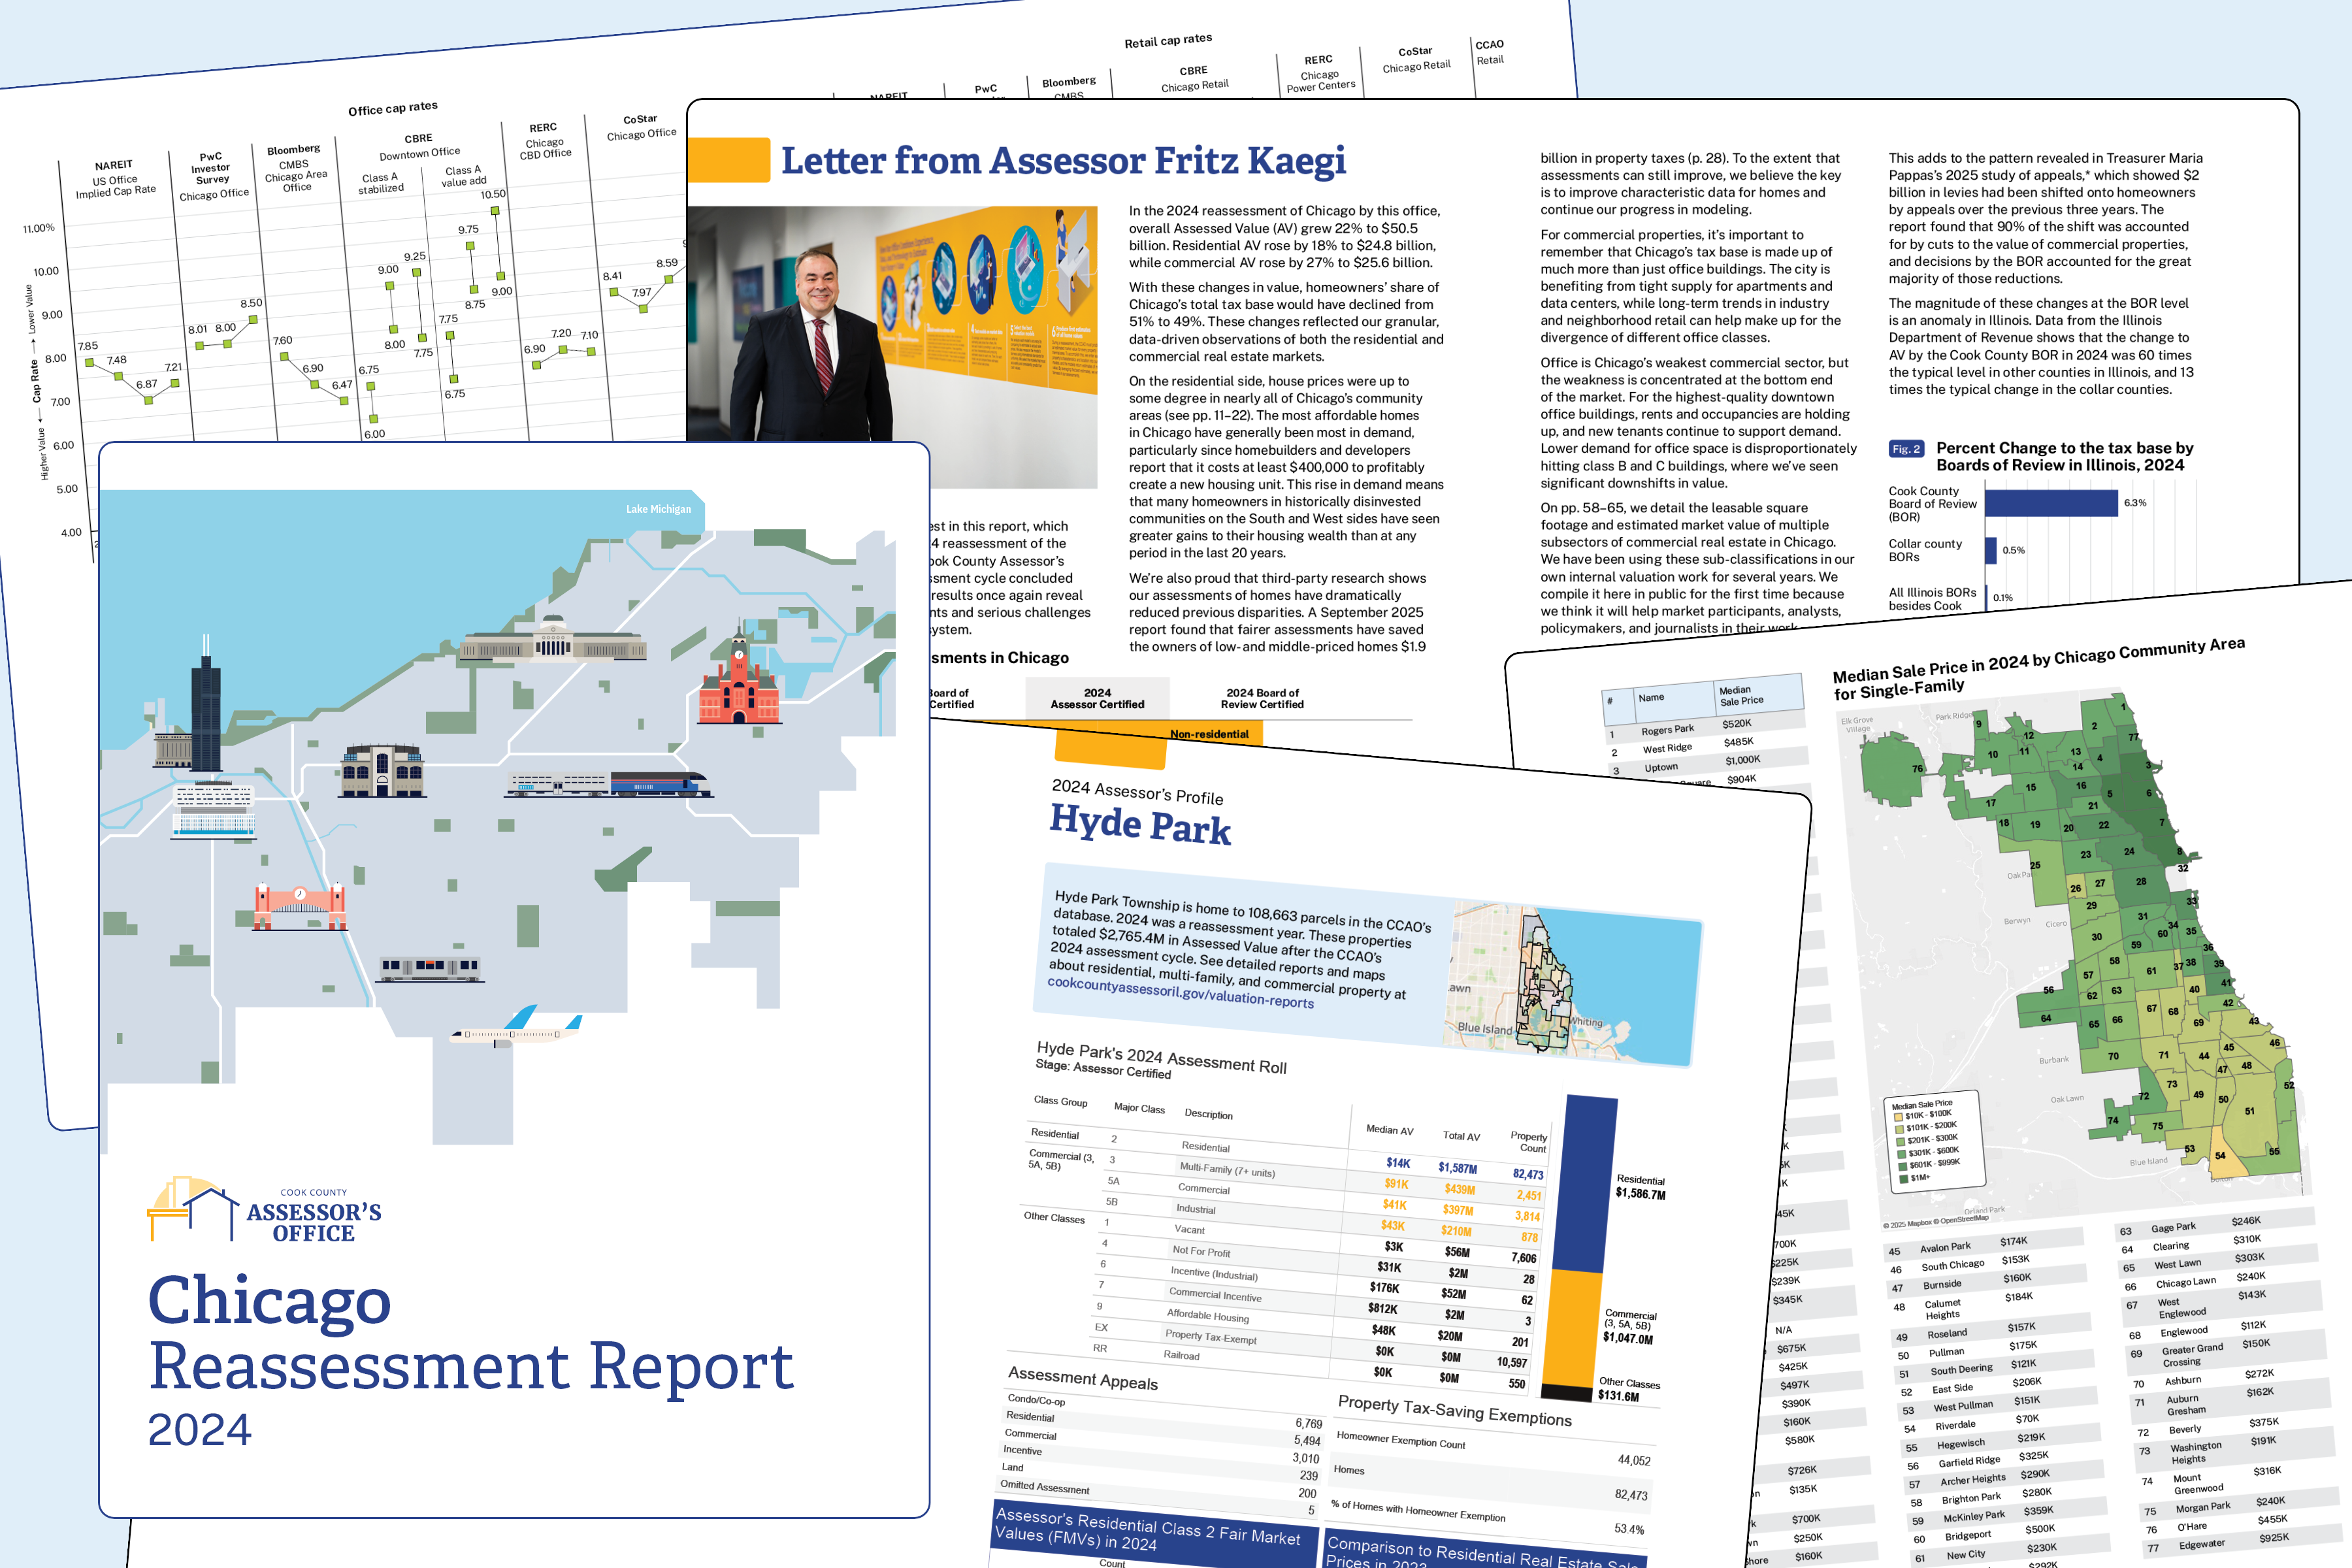Click the 'Affordable Housing' row description
The image size is (2352, 1568).
[x=1207, y=1315]
